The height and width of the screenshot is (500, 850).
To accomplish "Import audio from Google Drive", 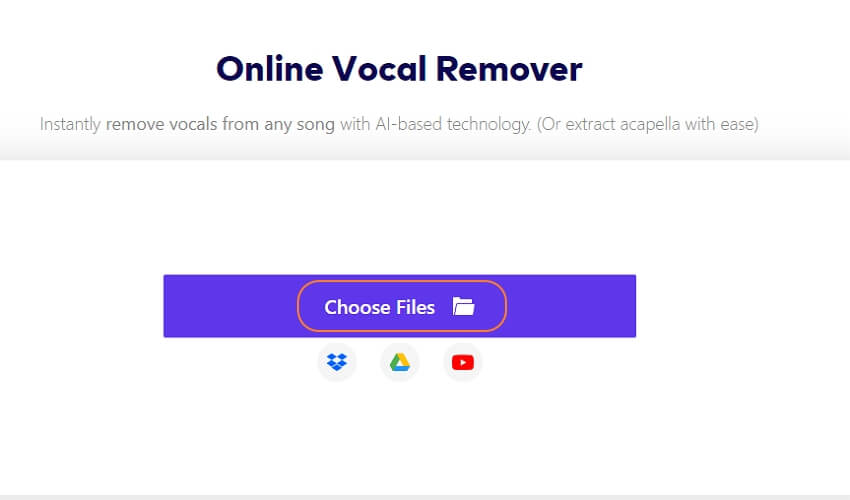I will pos(400,362).
